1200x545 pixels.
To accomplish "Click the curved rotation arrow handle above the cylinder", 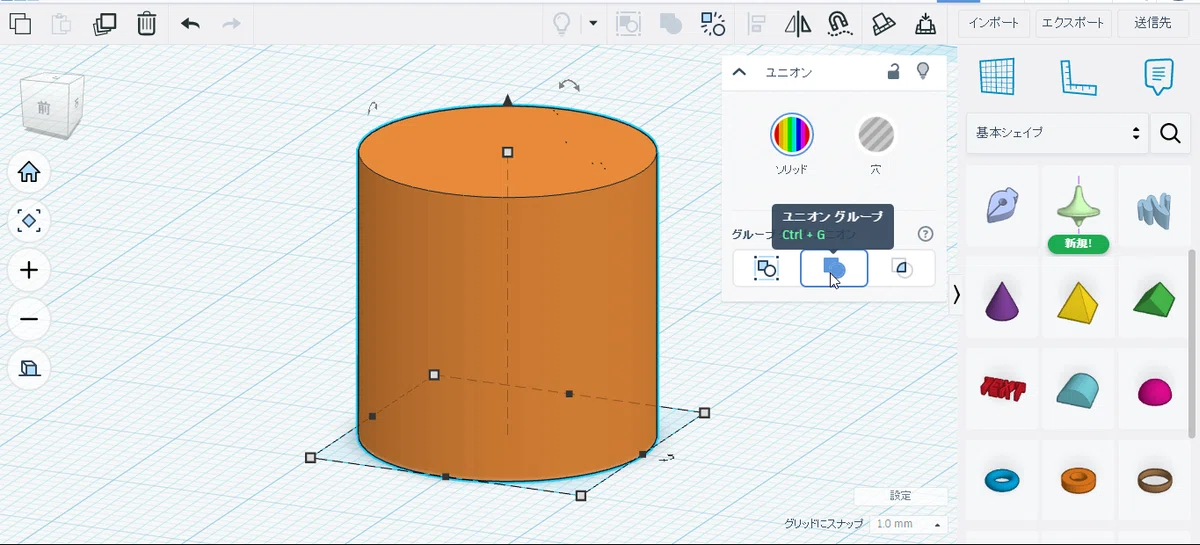I will pyautogui.click(x=569, y=86).
